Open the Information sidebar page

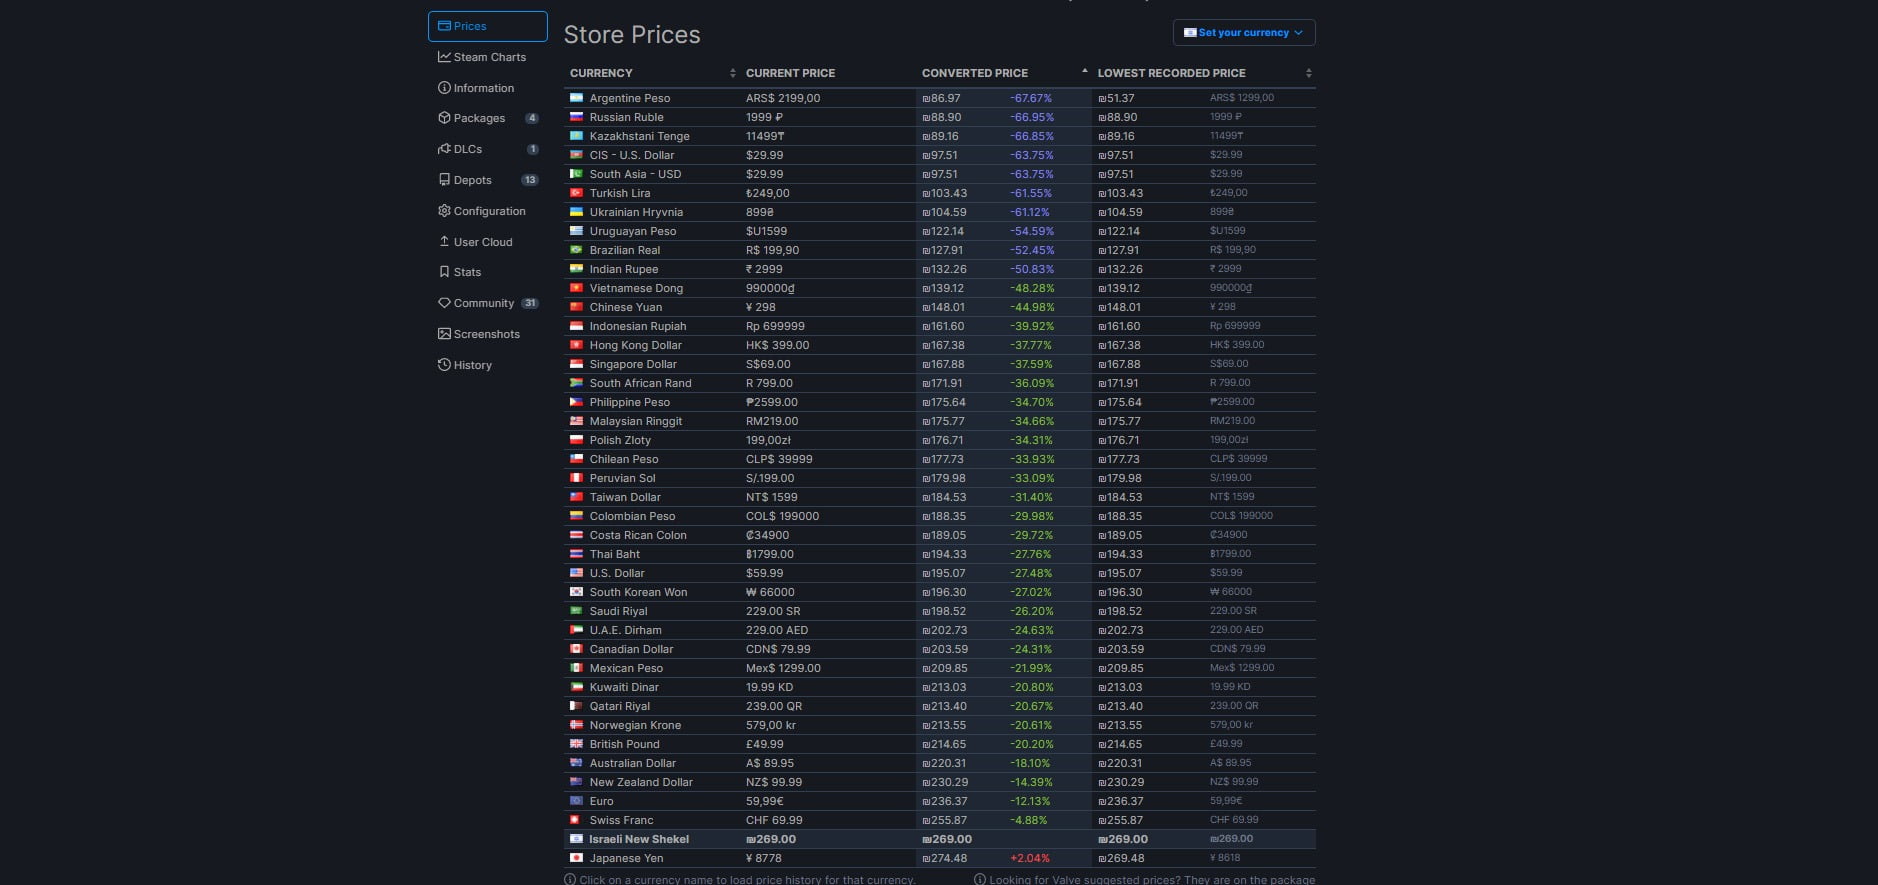tap(483, 88)
